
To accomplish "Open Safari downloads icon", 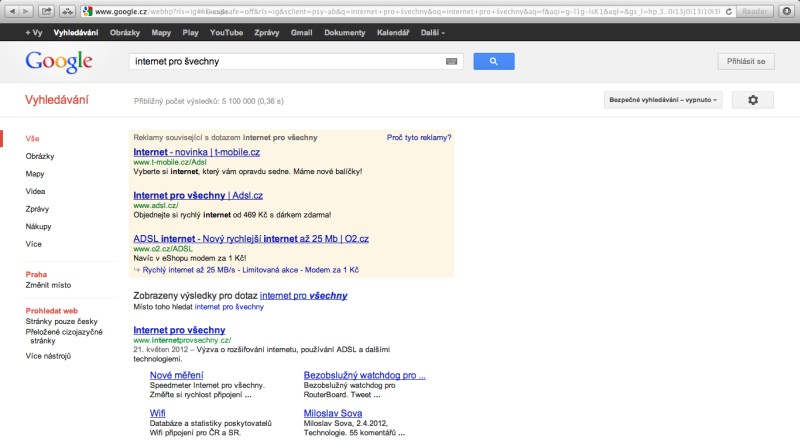I will coord(787,11).
